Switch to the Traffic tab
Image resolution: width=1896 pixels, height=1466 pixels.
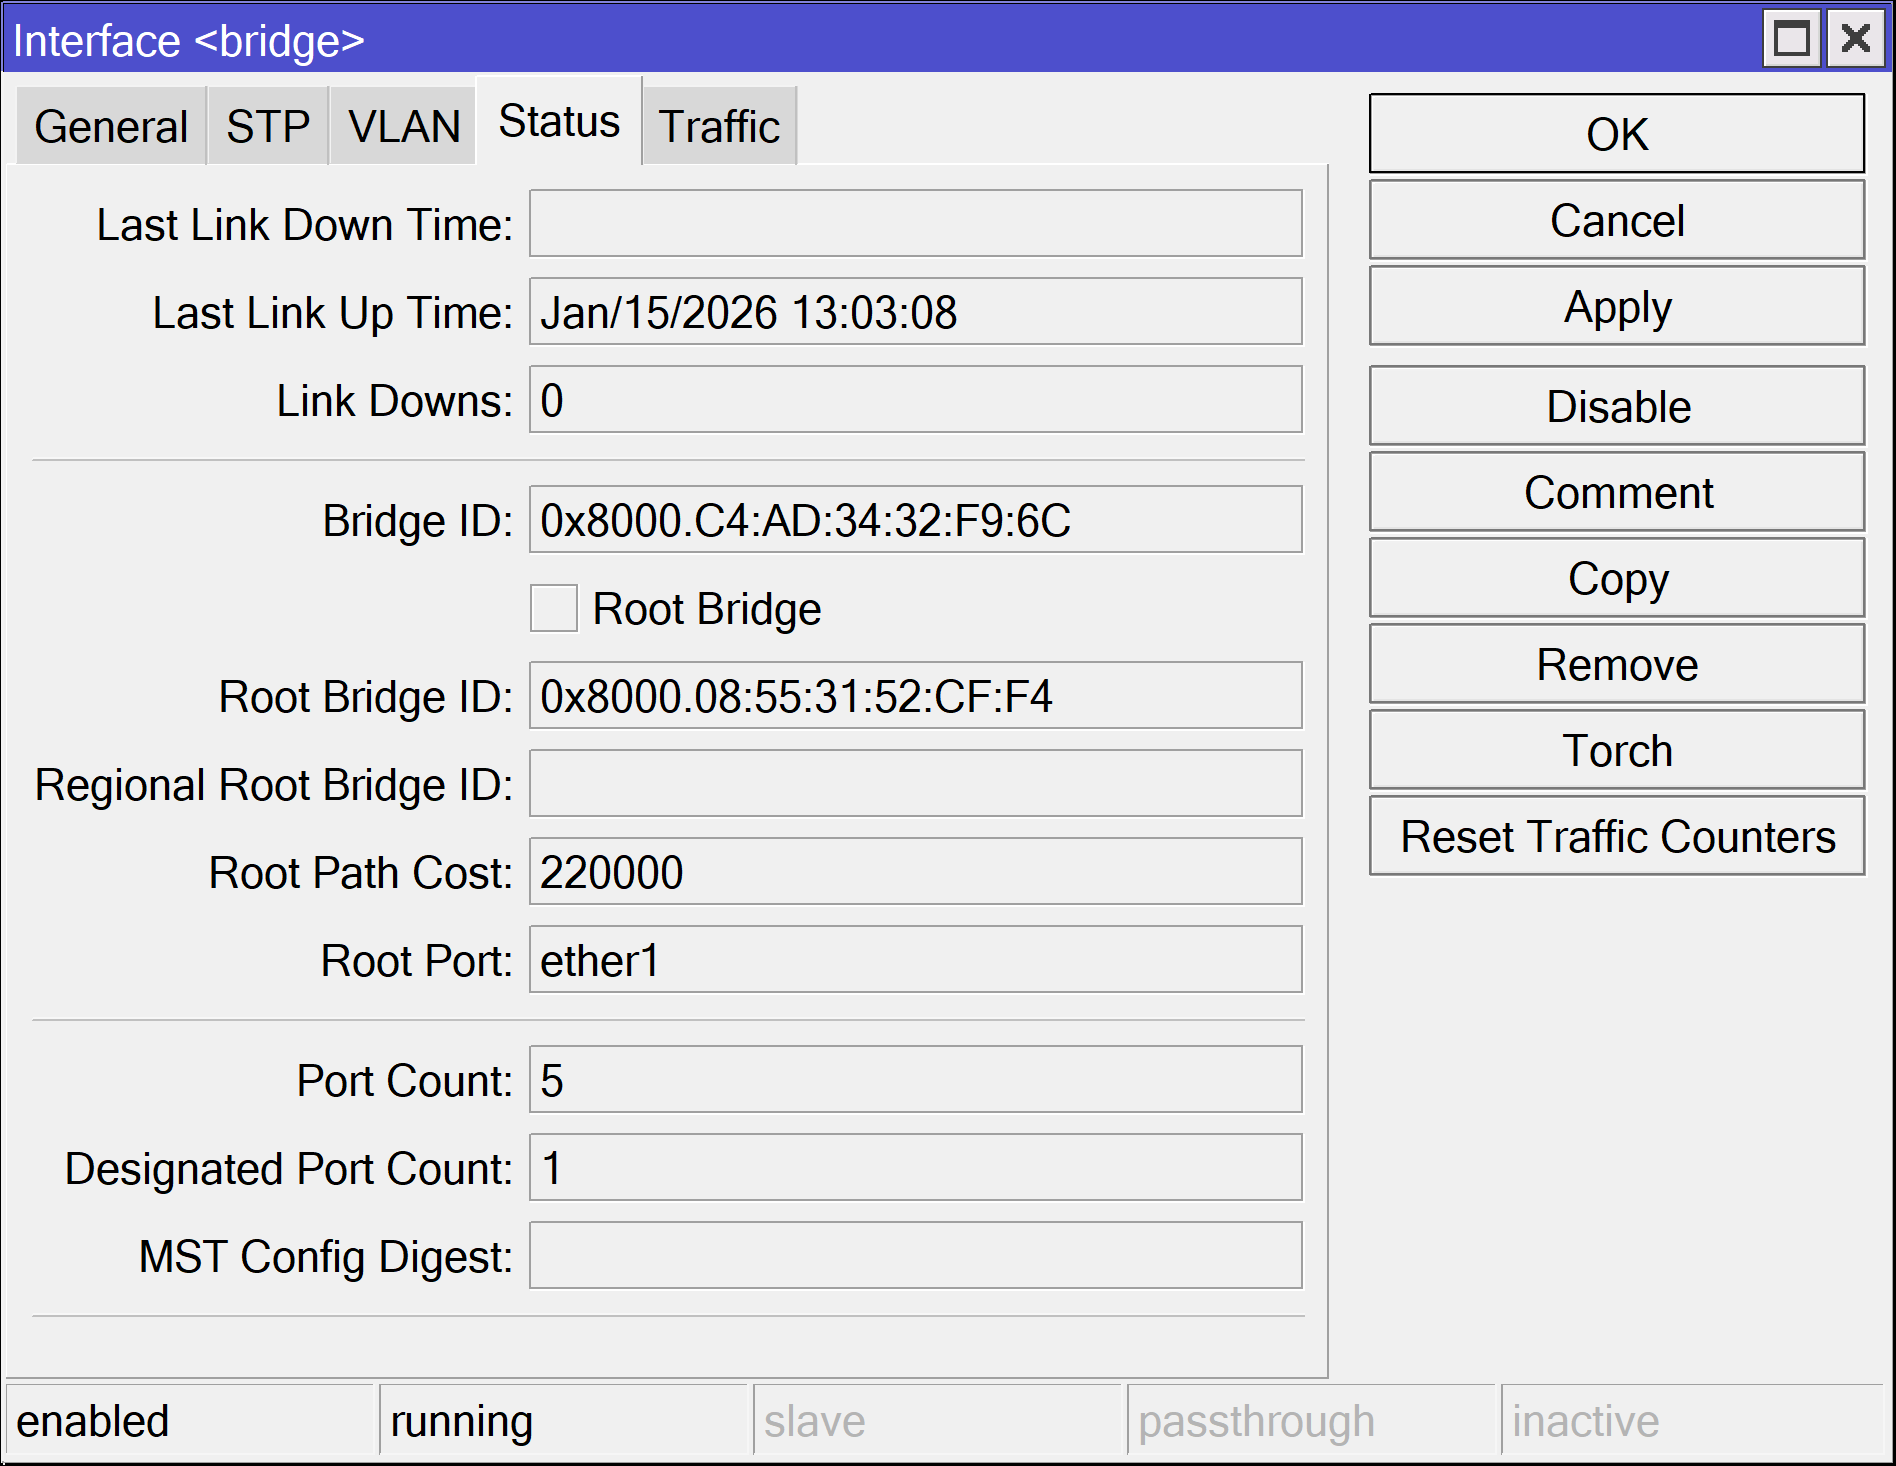pos(718,125)
